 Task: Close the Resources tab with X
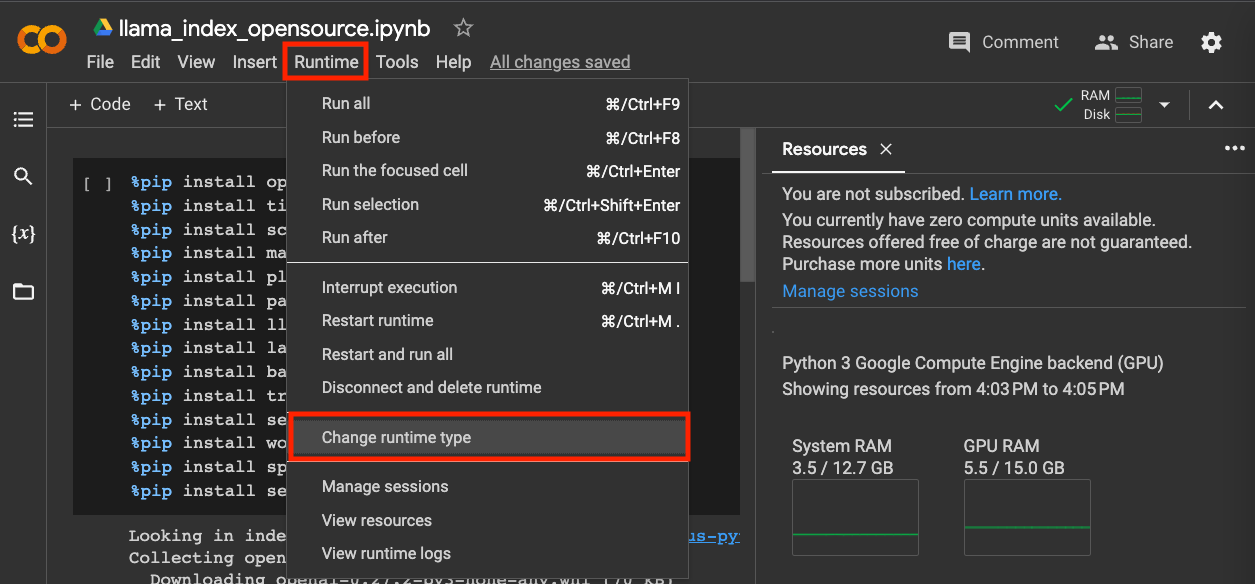pyautogui.click(x=885, y=149)
